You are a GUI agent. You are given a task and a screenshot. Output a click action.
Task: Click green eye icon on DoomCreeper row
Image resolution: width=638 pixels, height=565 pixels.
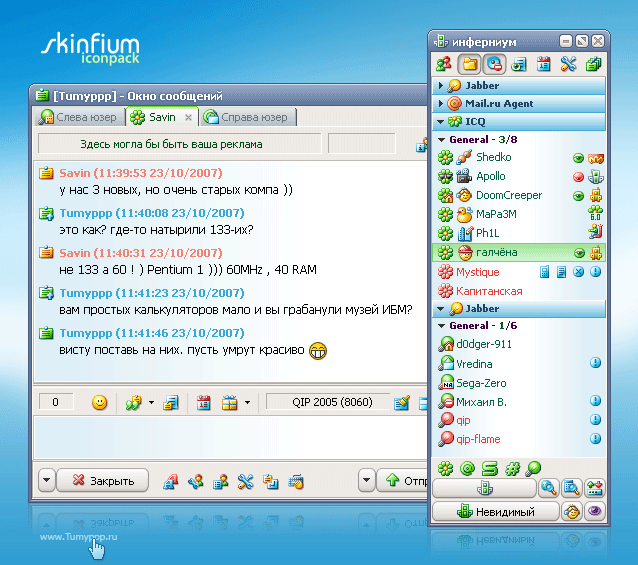tap(578, 196)
